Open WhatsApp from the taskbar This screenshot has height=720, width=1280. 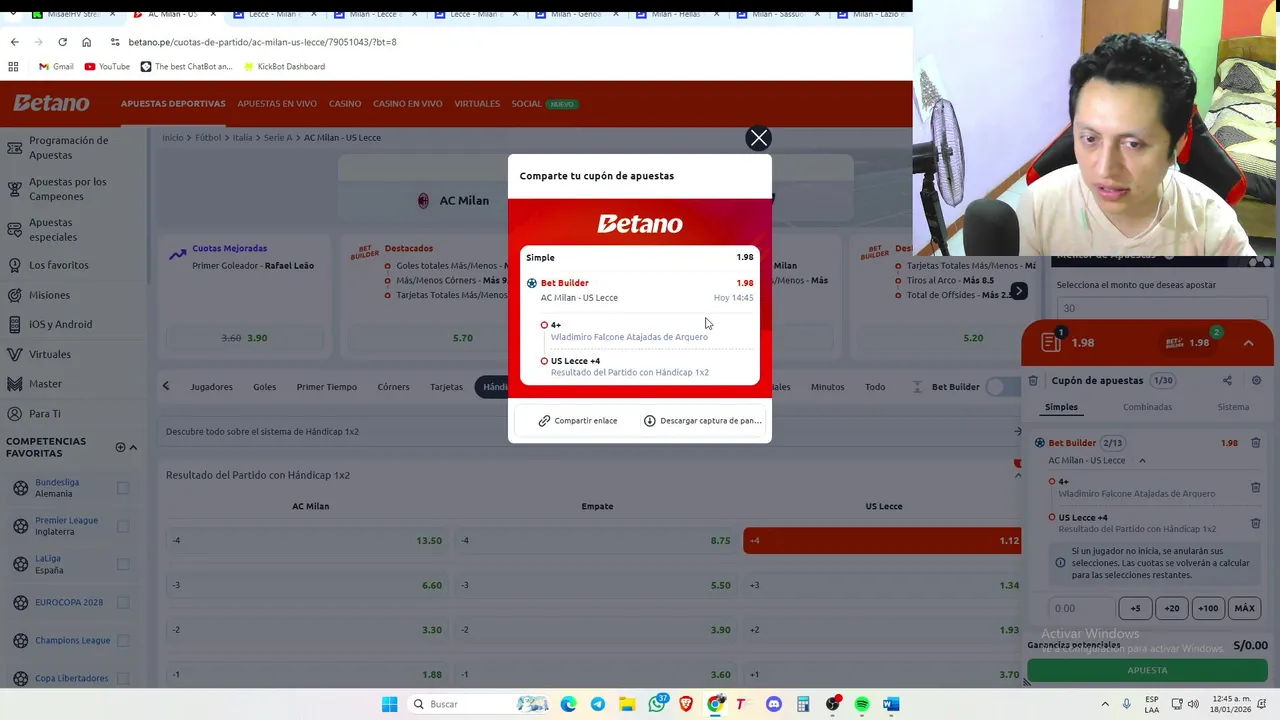pos(656,704)
